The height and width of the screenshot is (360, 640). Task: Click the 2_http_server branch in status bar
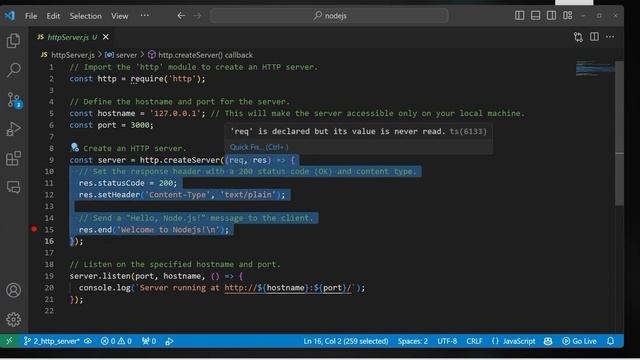[51, 341]
